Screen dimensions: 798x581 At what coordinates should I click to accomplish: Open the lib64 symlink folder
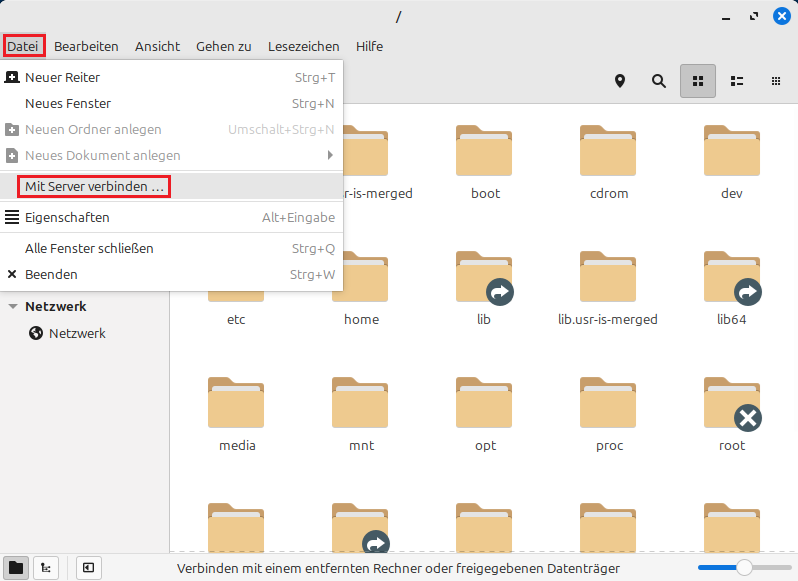click(x=732, y=278)
